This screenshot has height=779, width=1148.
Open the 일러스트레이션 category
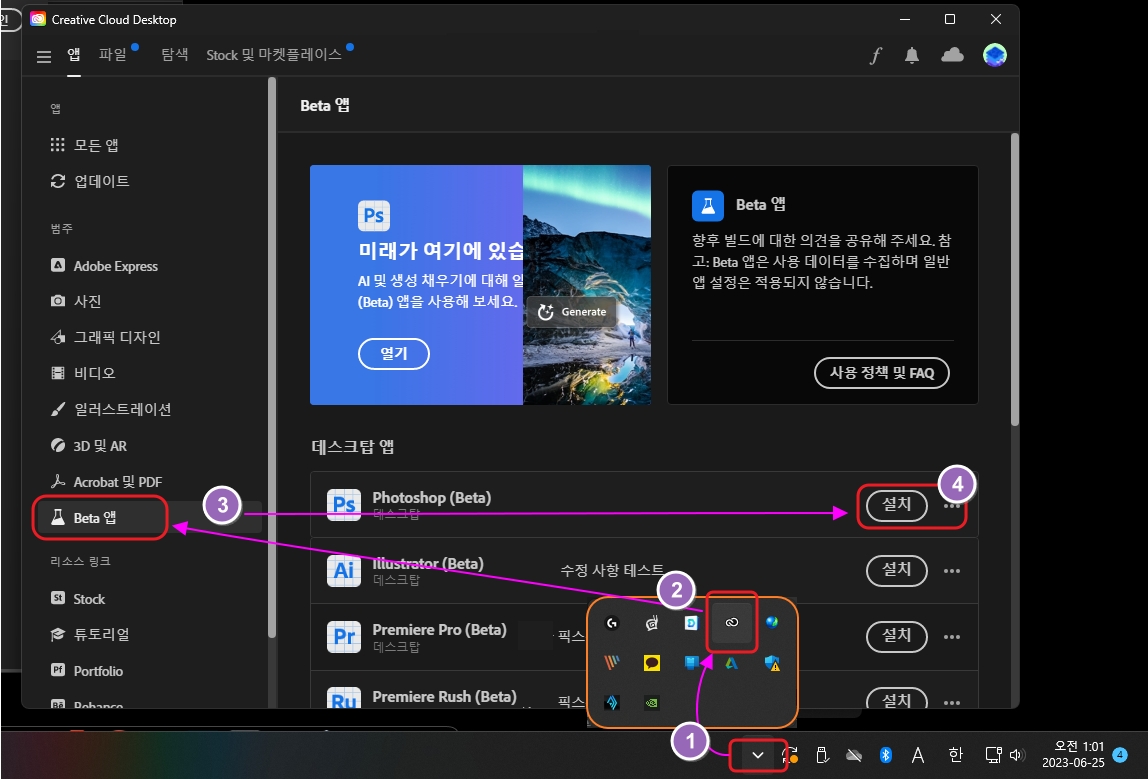click(110, 409)
